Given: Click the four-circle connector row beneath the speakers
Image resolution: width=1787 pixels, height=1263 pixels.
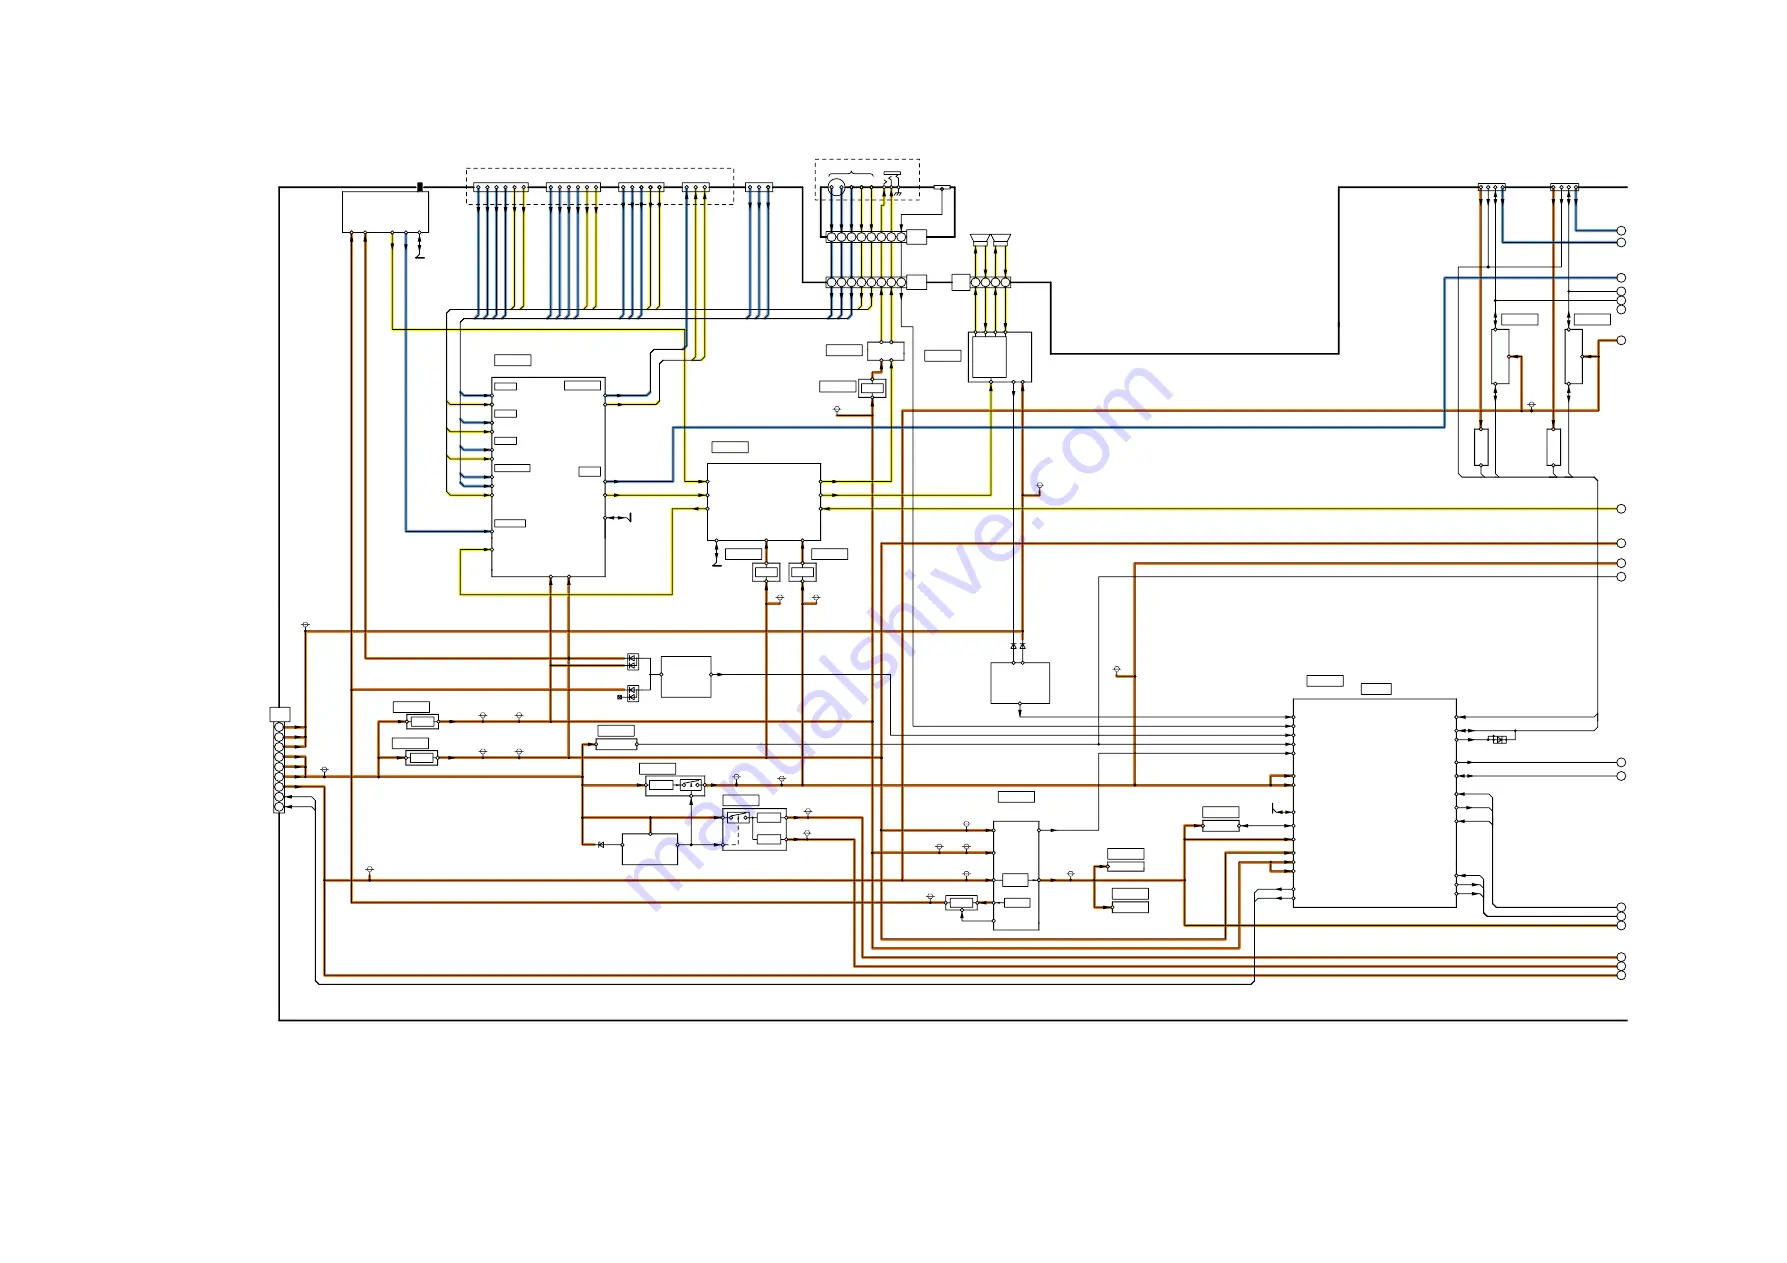Looking at the screenshot, I should tap(990, 283).
